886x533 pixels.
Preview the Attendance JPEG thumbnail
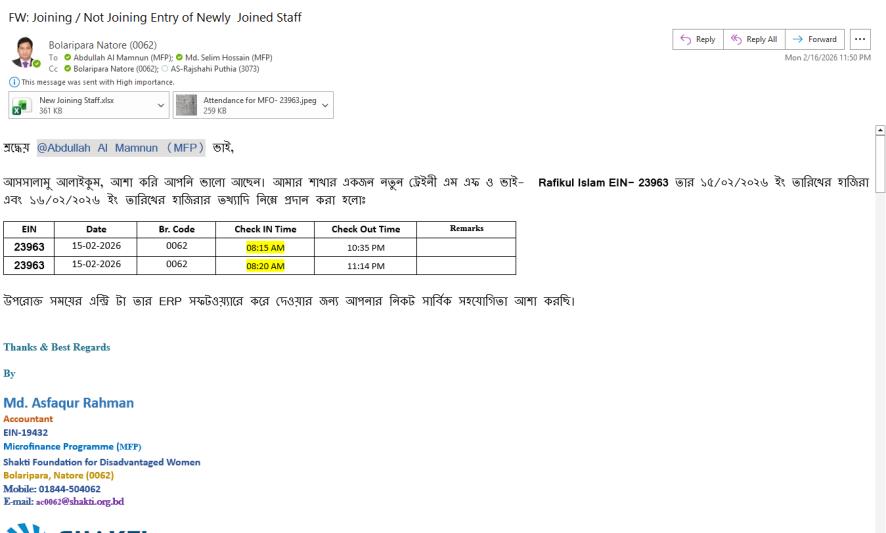[186, 104]
